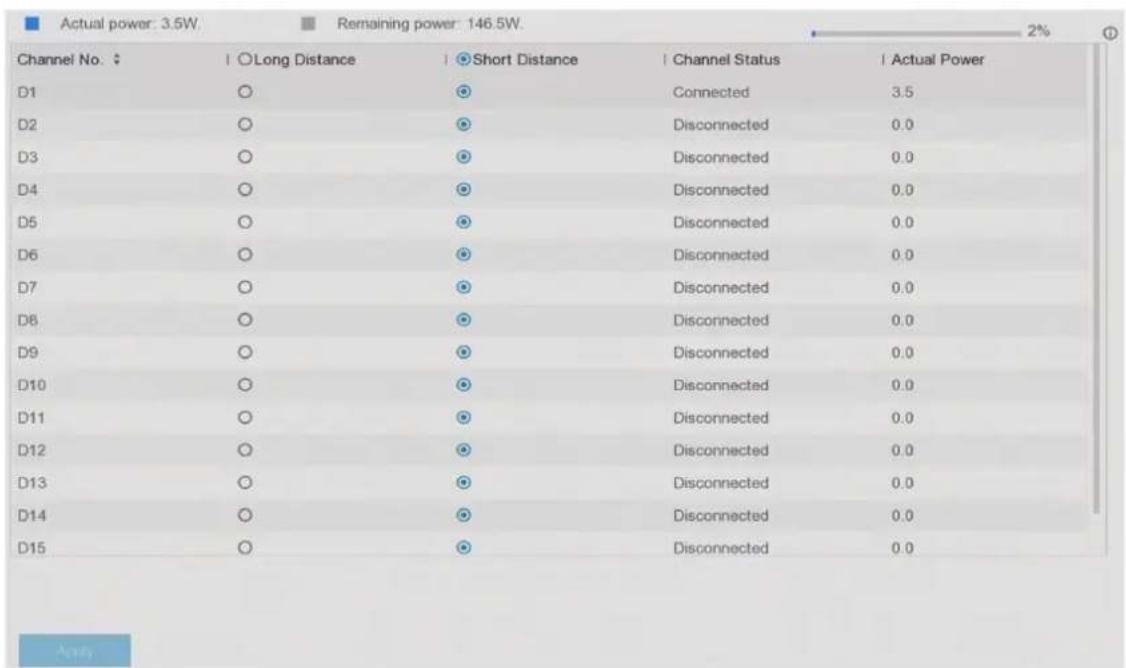This screenshot has width=1126, height=668.
Task: Set channel D4 to Short Distance
Action: pyautogui.click(x=464, y=190)
